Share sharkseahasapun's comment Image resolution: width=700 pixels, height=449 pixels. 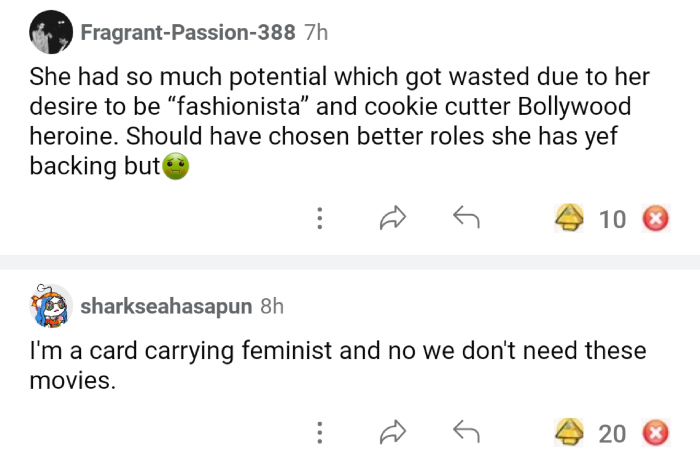393,432
